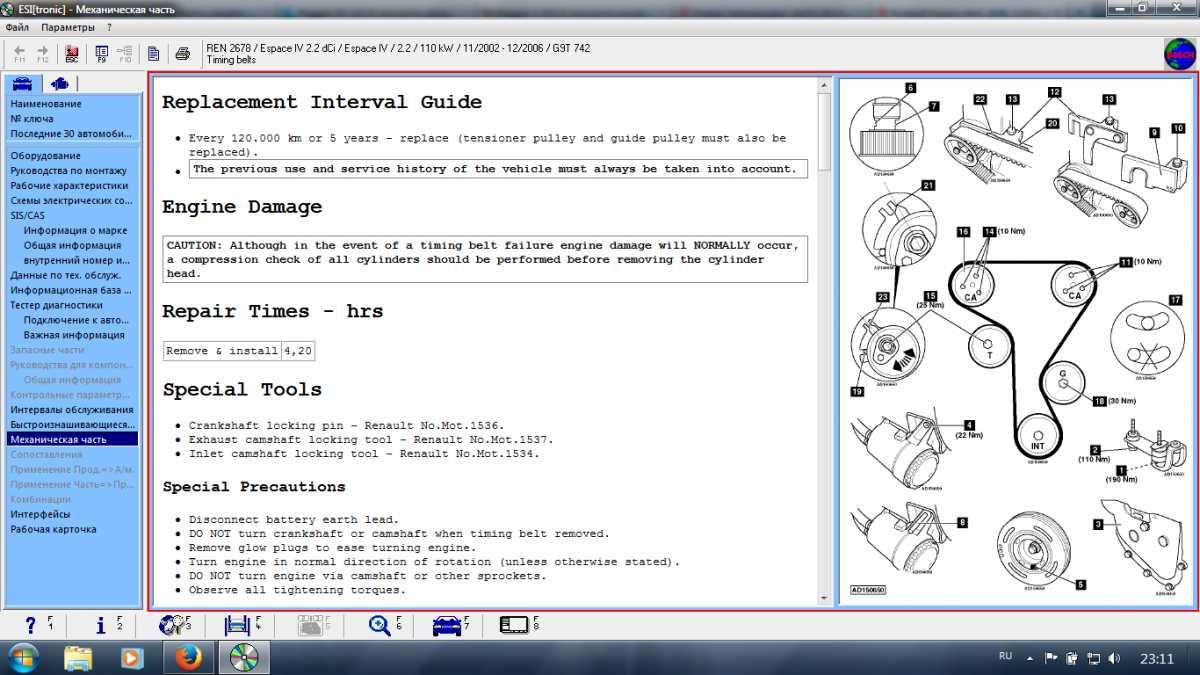The height and width of the screenshot is (675, 1200).
Task: Click the Remove & install table cell
Action: point(222,351)
